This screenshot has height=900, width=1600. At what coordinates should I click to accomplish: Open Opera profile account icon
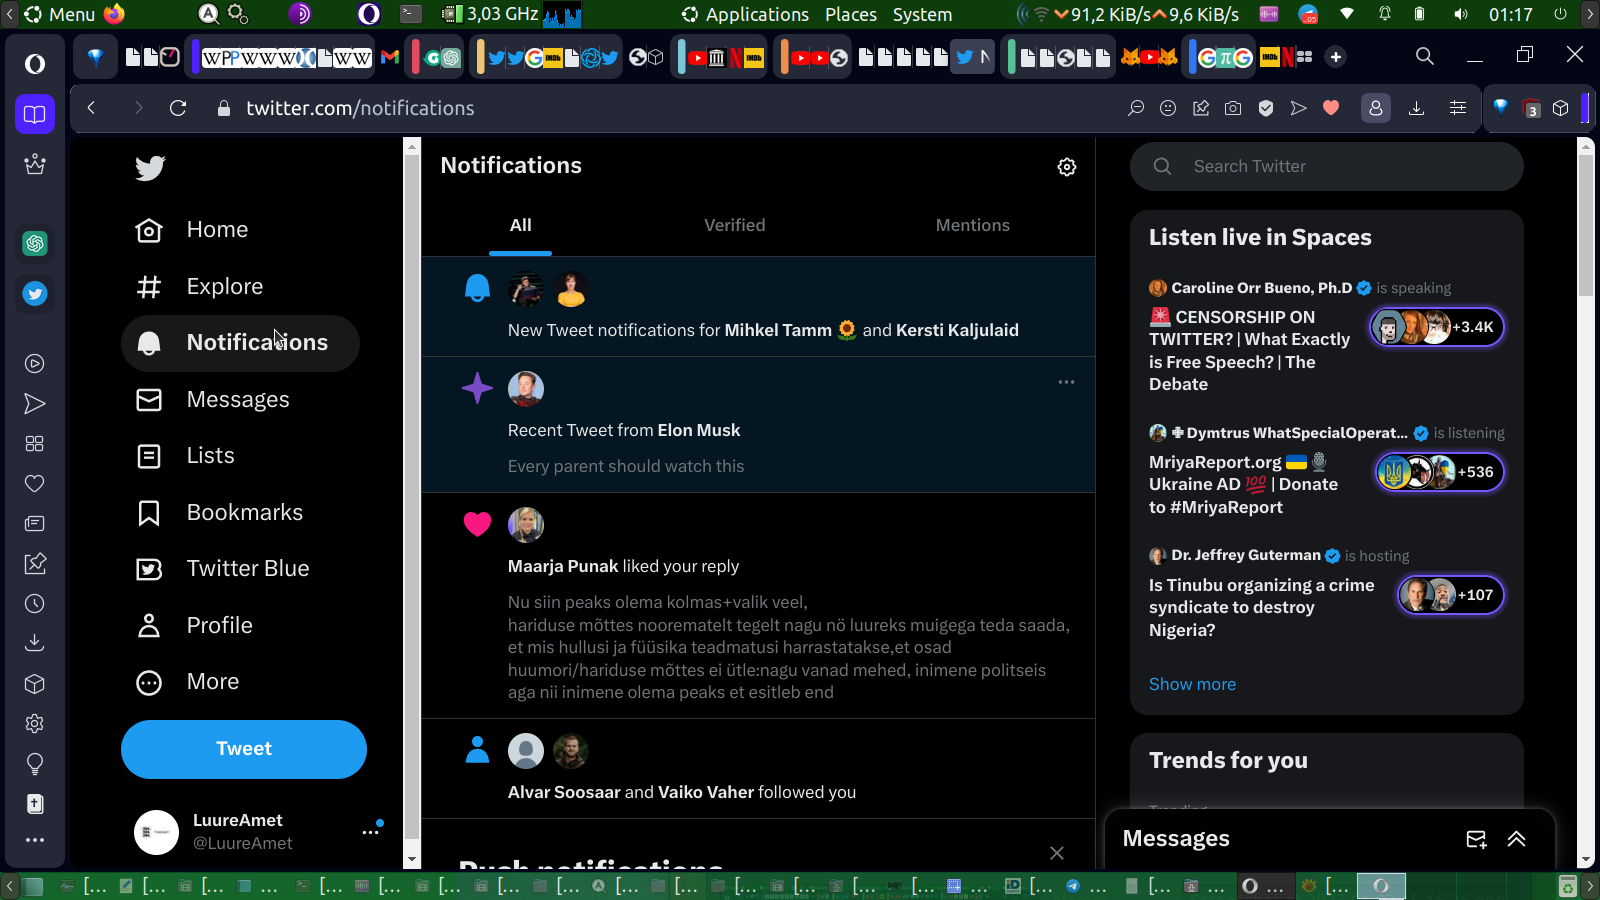[1376, 108]
